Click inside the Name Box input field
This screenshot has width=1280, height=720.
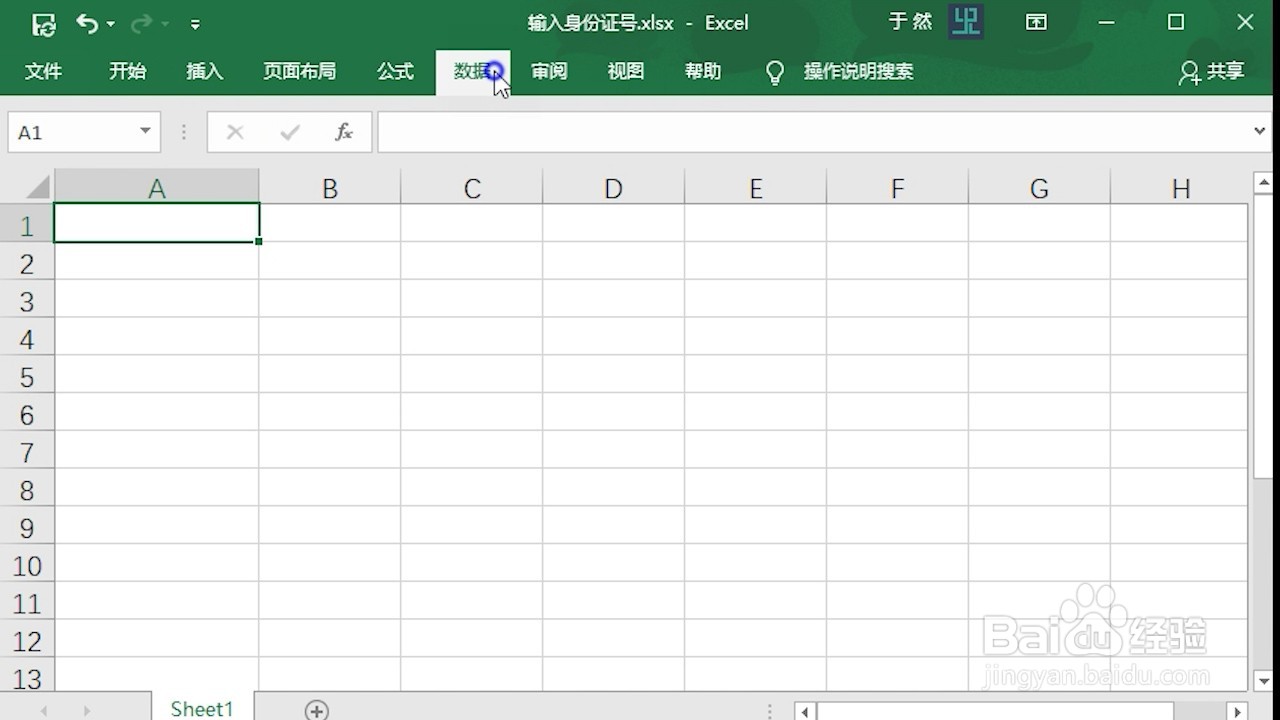click(70, 131)
